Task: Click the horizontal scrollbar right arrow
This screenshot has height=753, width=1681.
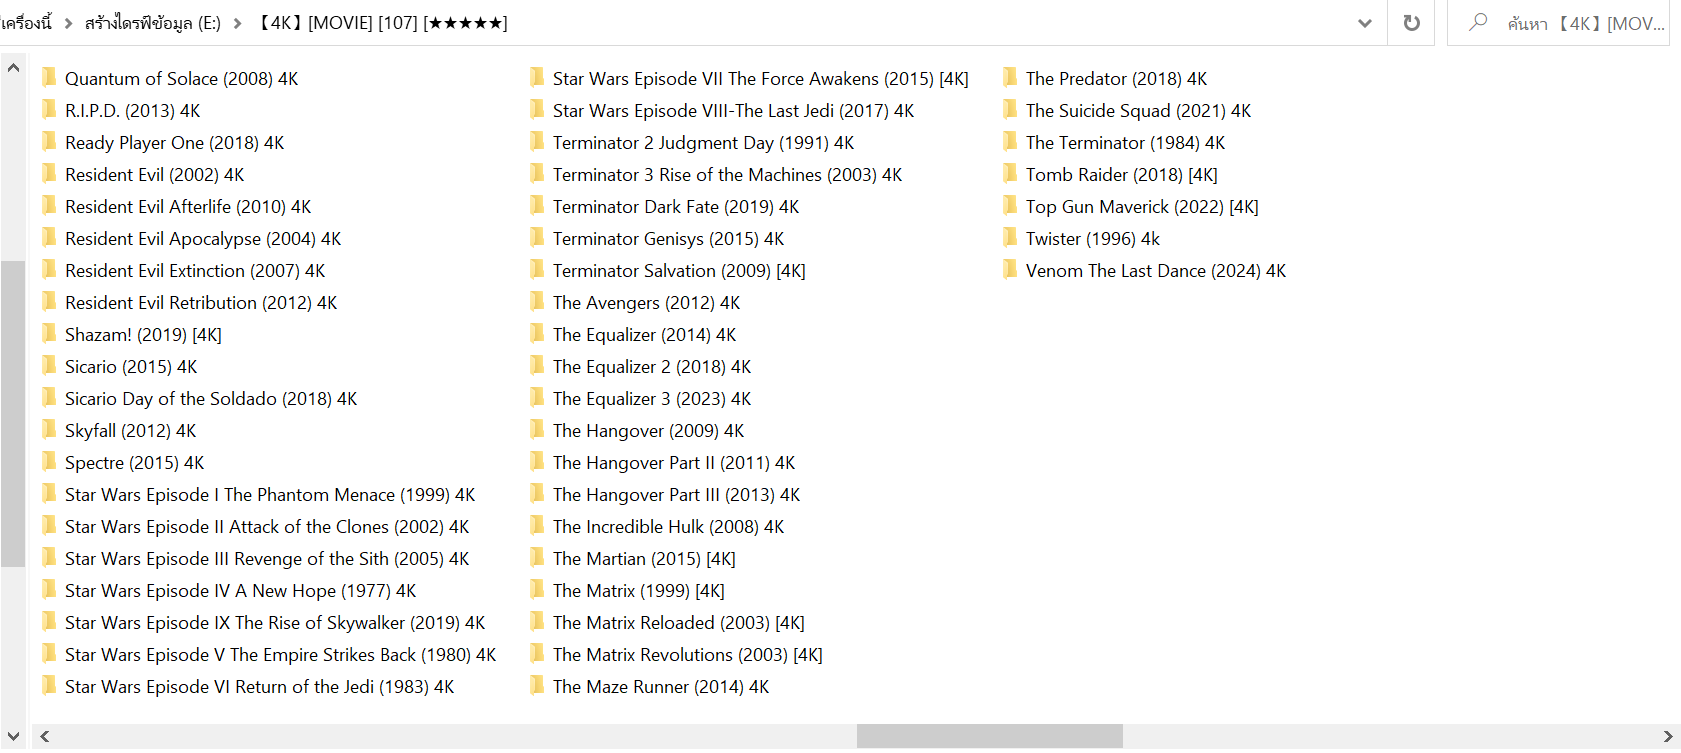Action: 1668,737
